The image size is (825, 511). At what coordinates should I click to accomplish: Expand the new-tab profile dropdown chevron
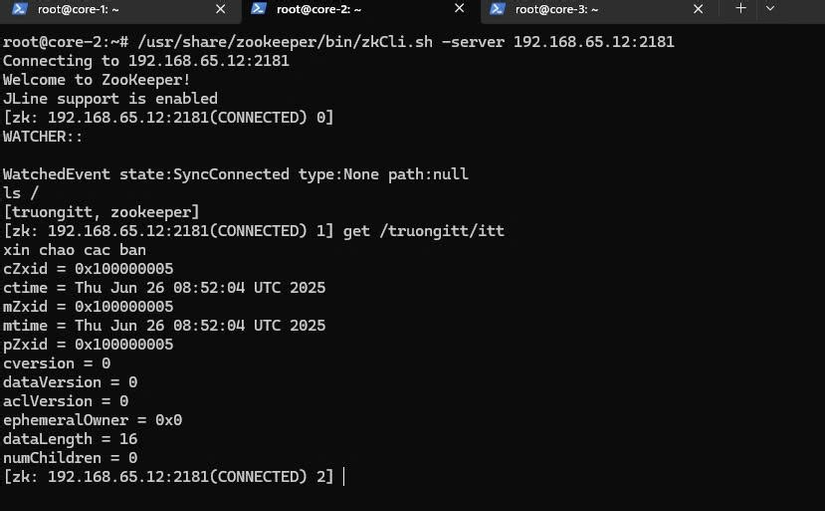pyautogui.click(x=770, y=8)
